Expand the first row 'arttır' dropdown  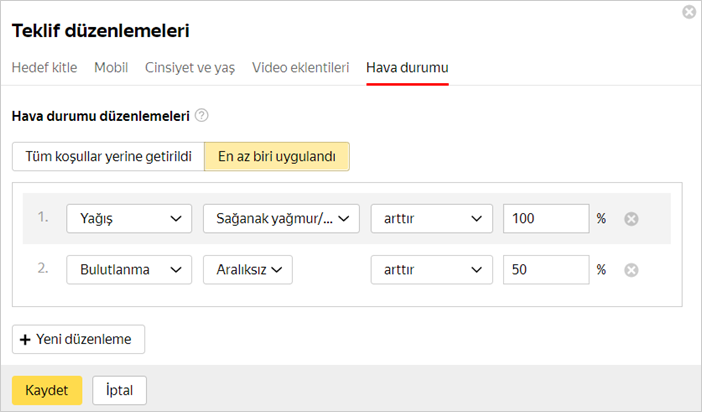[432, 219]
